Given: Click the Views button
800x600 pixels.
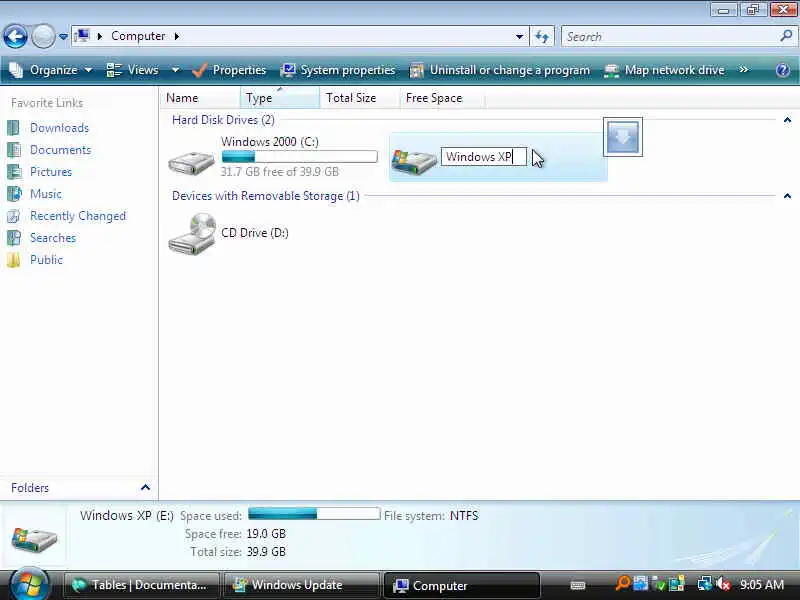Looking at the screenshot, I should point(133,70).
